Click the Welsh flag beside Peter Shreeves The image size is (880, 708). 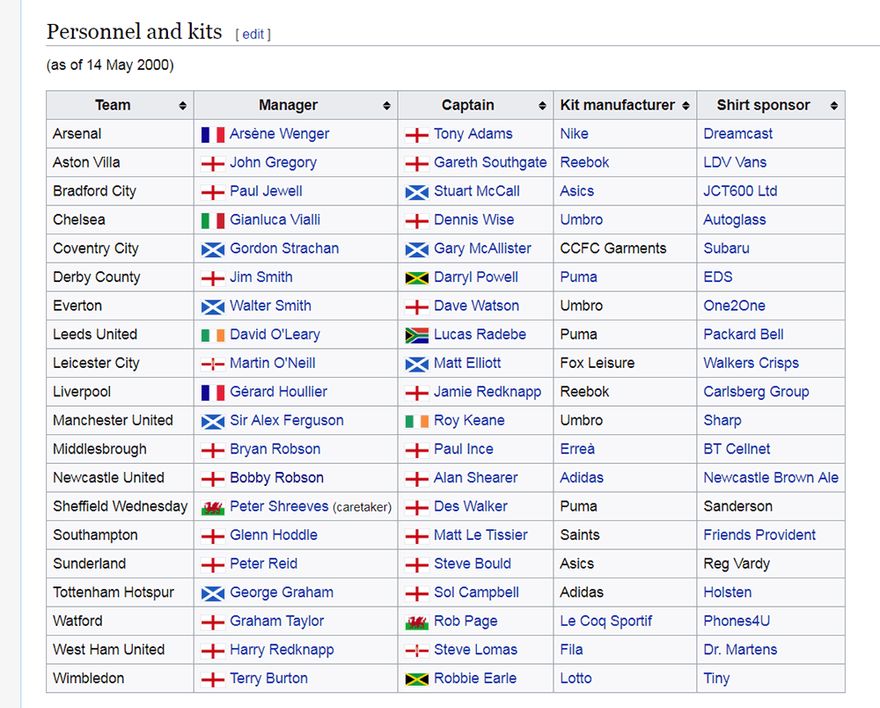pyautogui.click(x=212, y=507)
